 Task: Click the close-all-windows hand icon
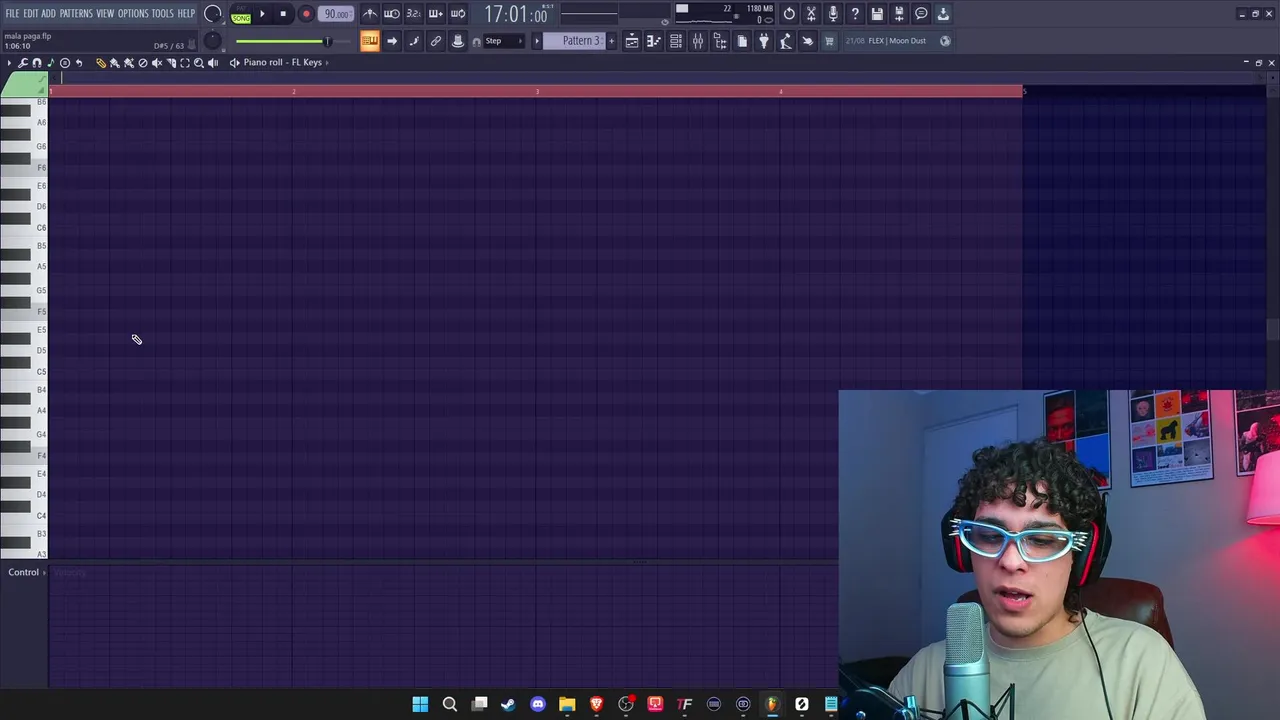(808, 41)
